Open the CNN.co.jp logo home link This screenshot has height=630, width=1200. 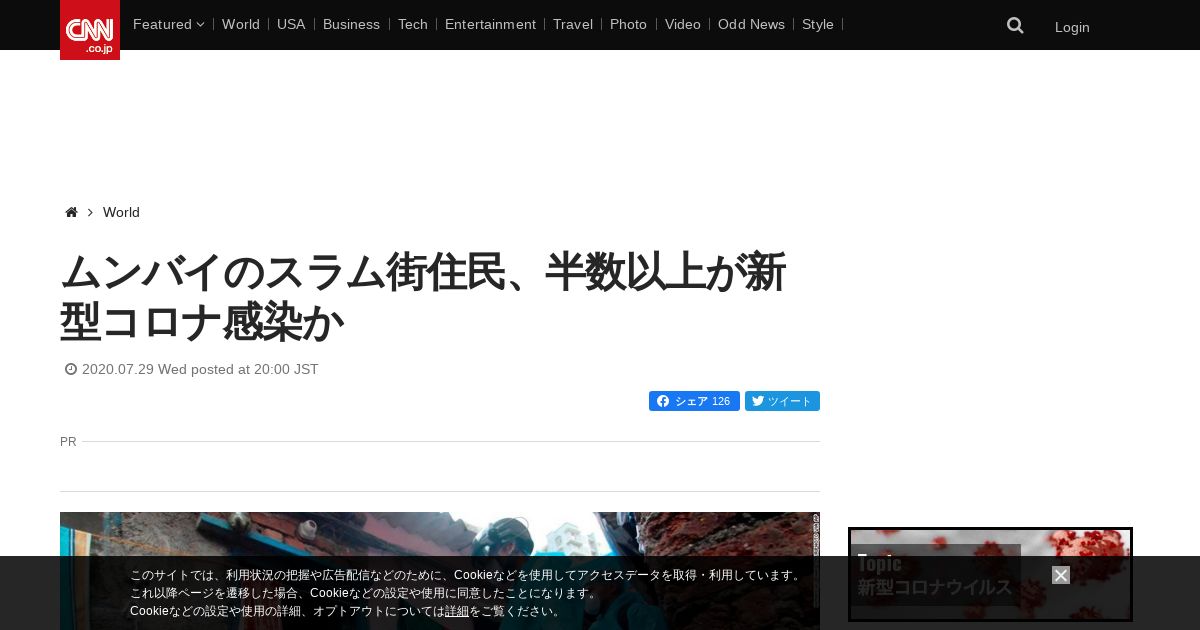[90, 30]
